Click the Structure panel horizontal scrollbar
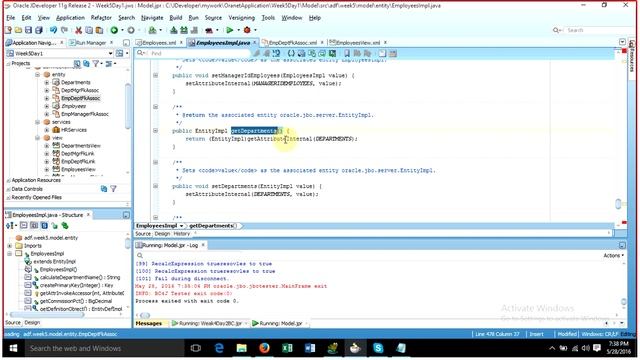The height and width of the screenshot is (360, 640). click(x=47, y=315)
